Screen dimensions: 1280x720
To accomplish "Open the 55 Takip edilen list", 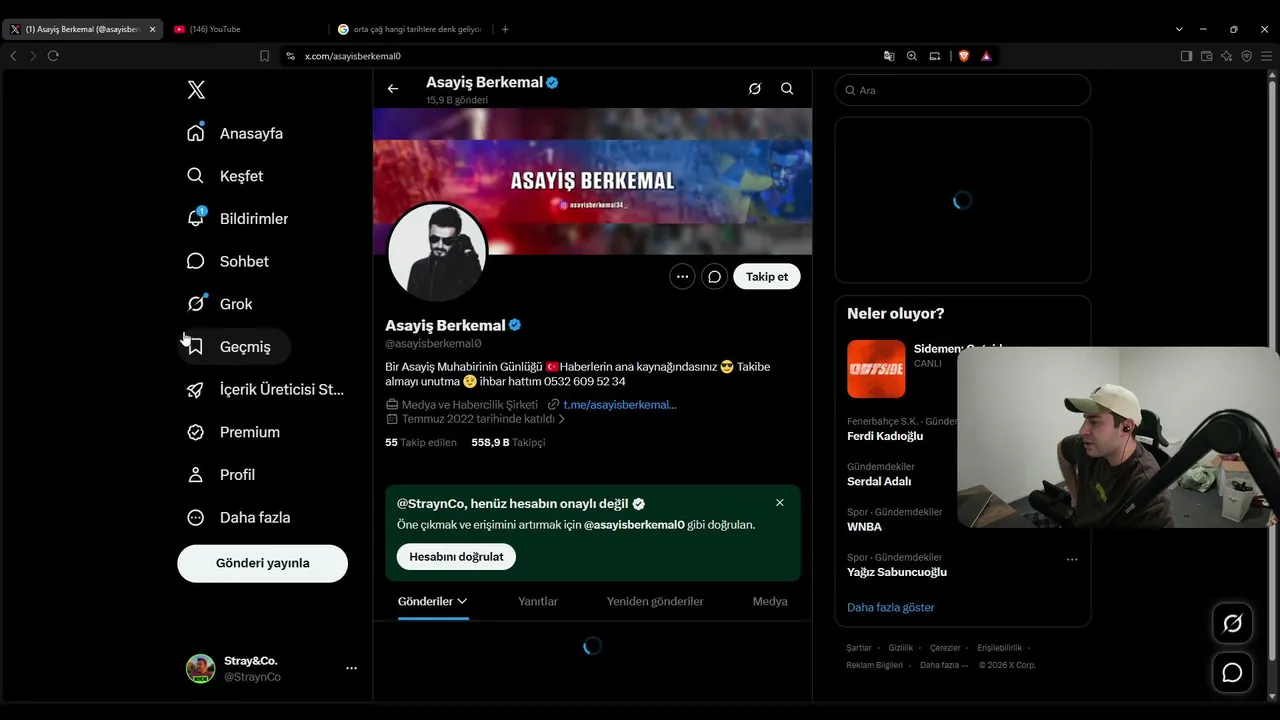I will click(x=421, y=442).
